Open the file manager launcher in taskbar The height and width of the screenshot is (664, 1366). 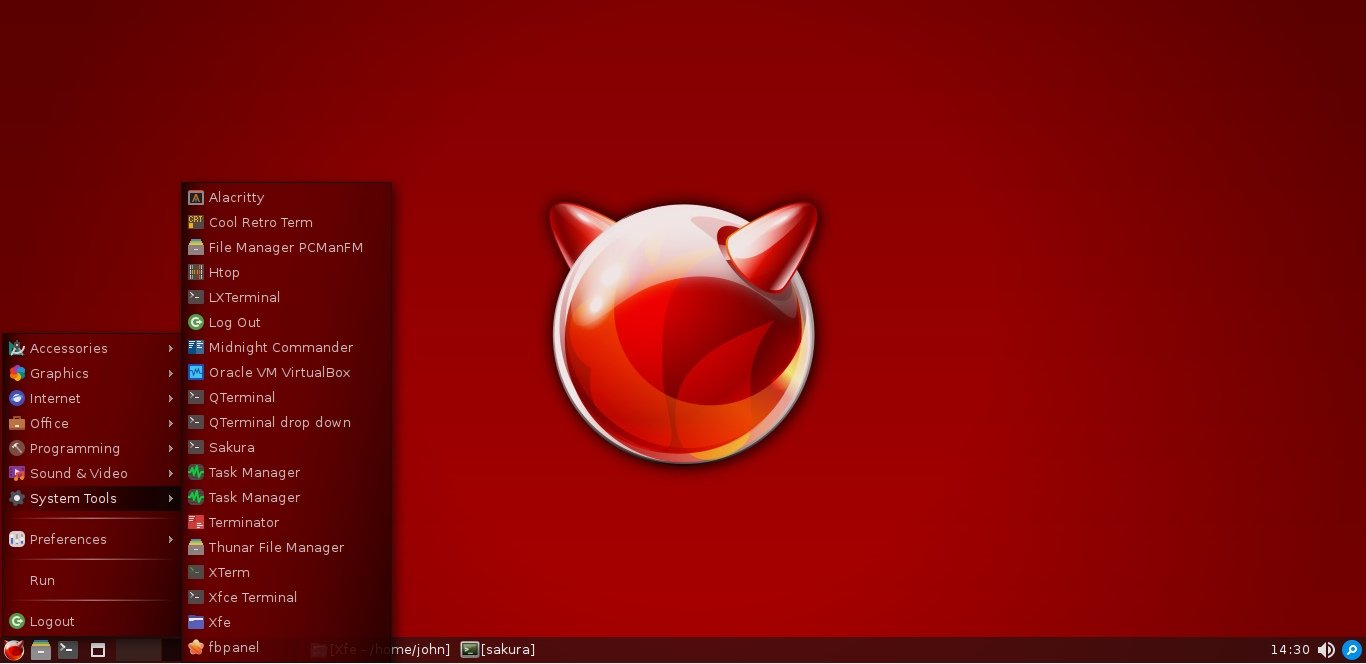pos(41,650)
